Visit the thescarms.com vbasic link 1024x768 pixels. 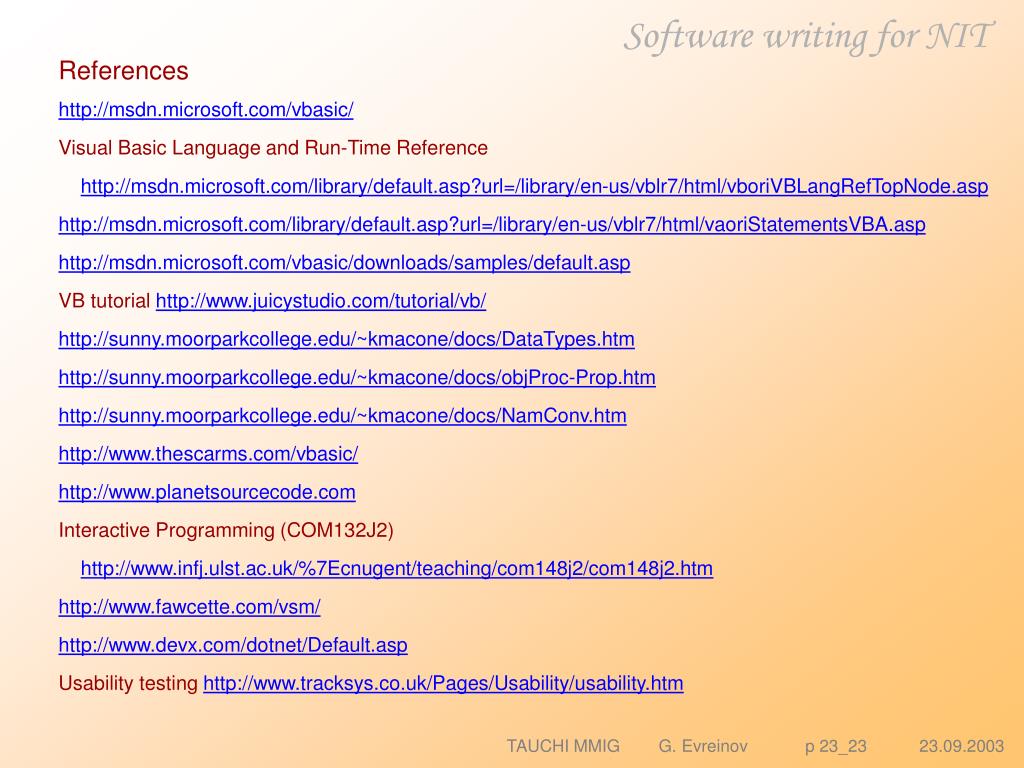pyautogui.click(x=208, y=454)
